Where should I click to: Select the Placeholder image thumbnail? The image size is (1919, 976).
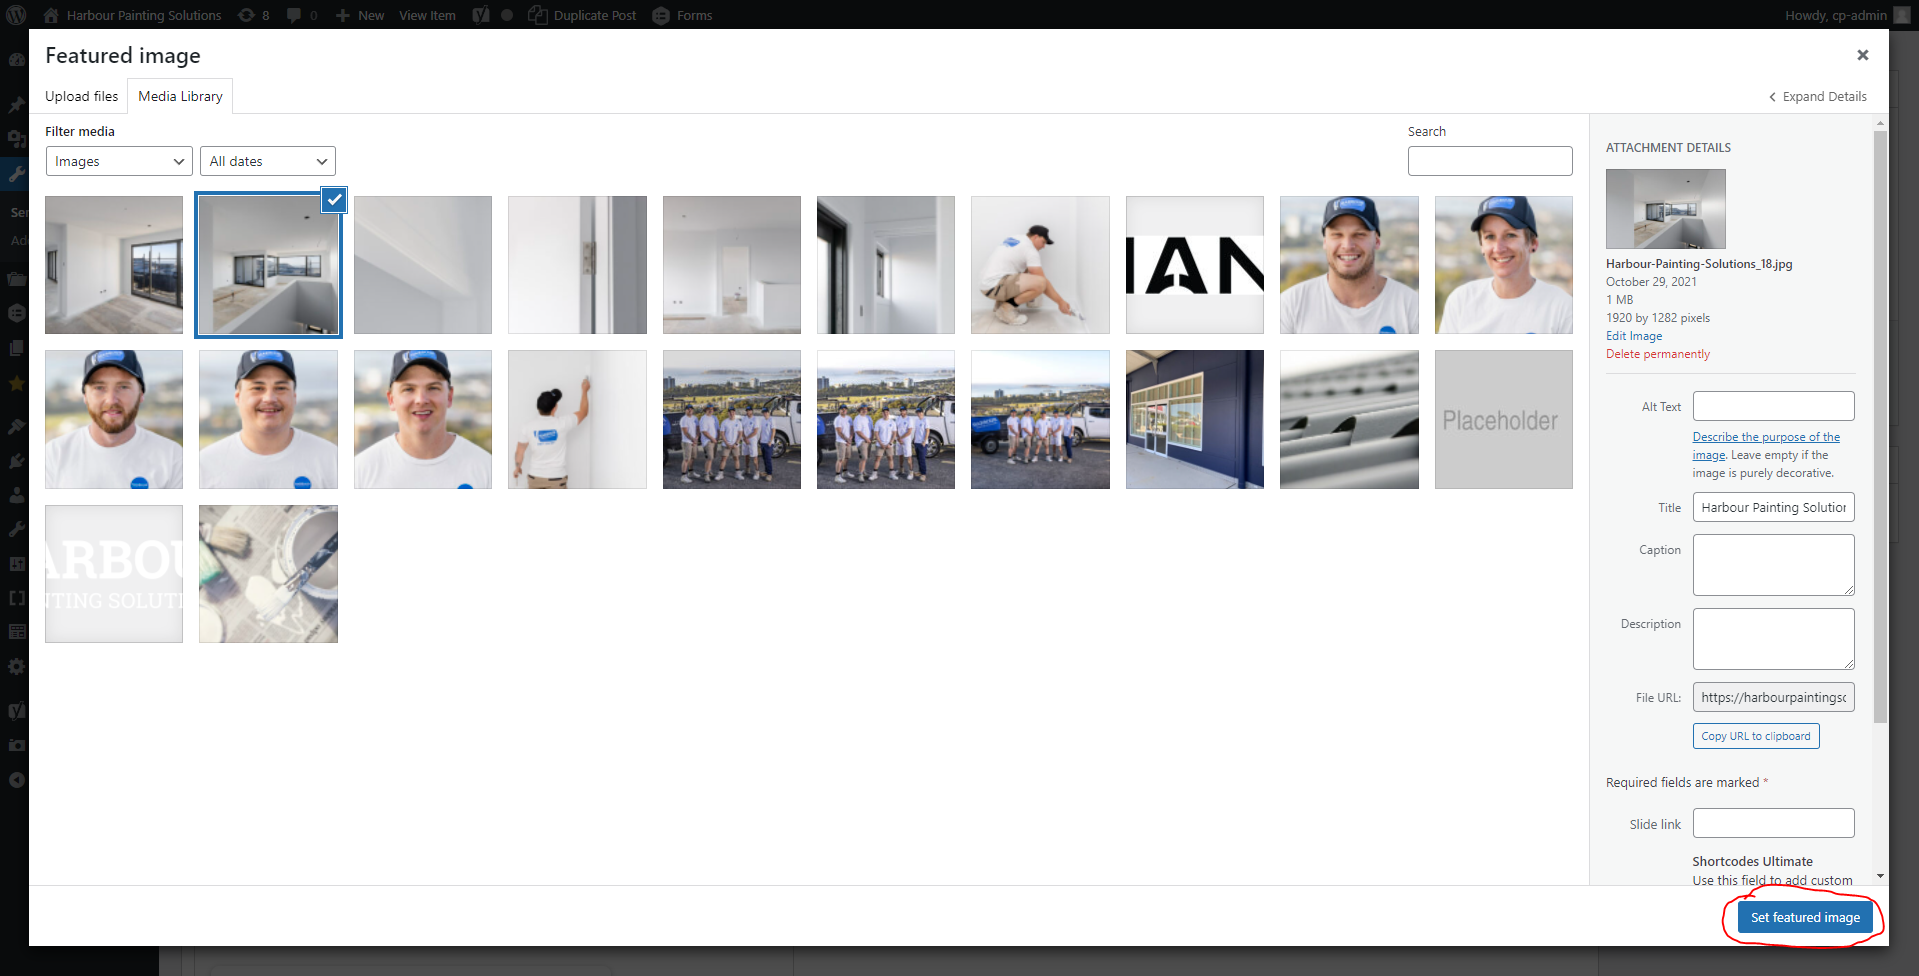[1503, 419]
